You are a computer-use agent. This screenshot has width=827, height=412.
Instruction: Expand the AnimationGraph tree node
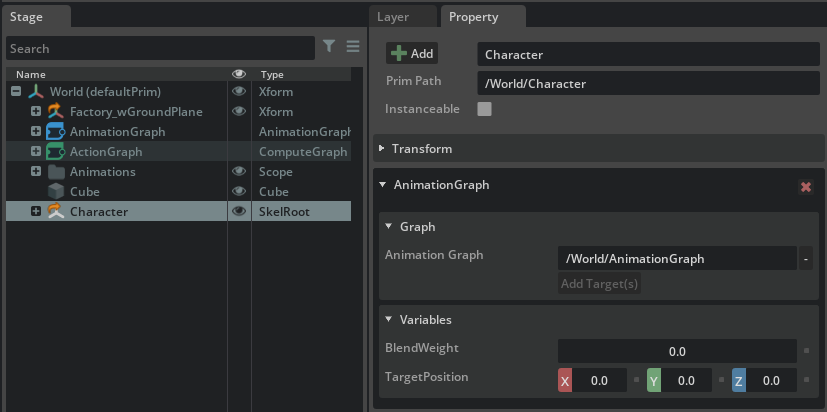(x=36, y=131)
